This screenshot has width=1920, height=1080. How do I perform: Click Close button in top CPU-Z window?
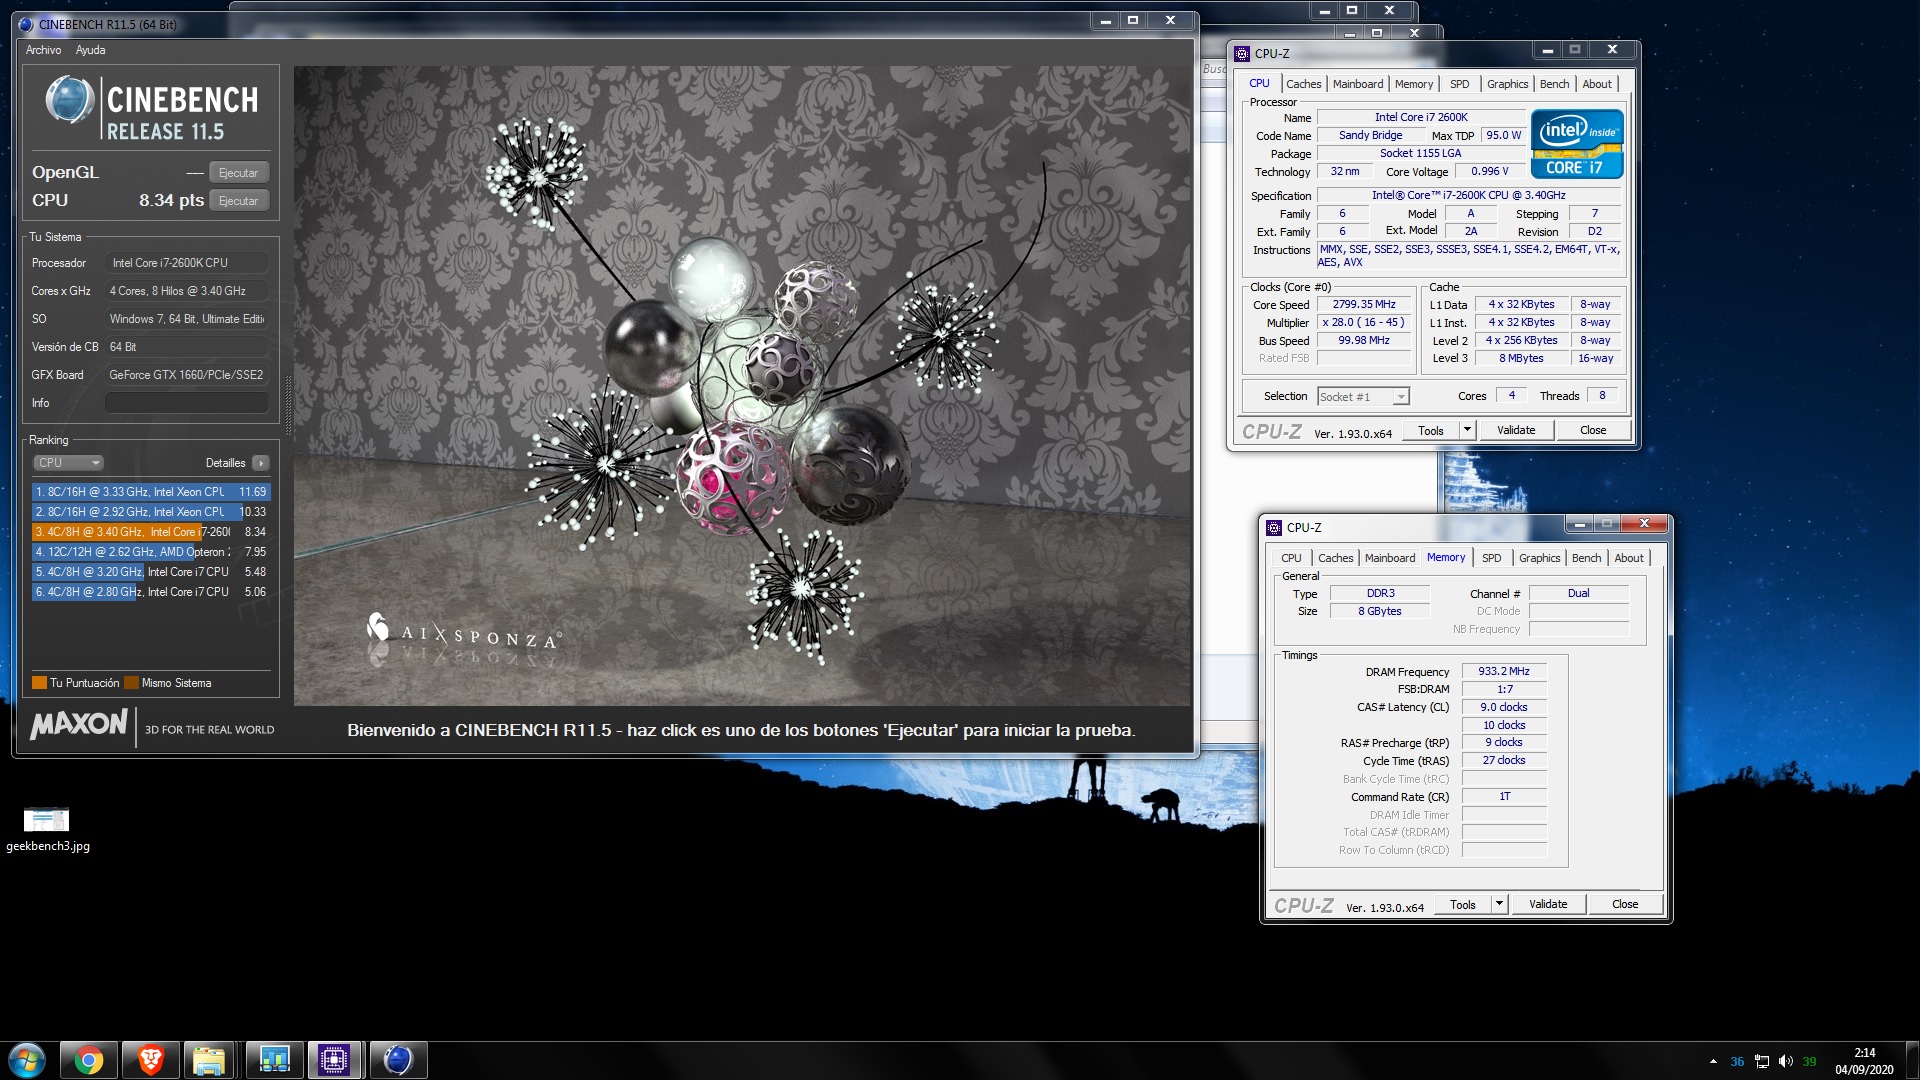click(1593, 431)
